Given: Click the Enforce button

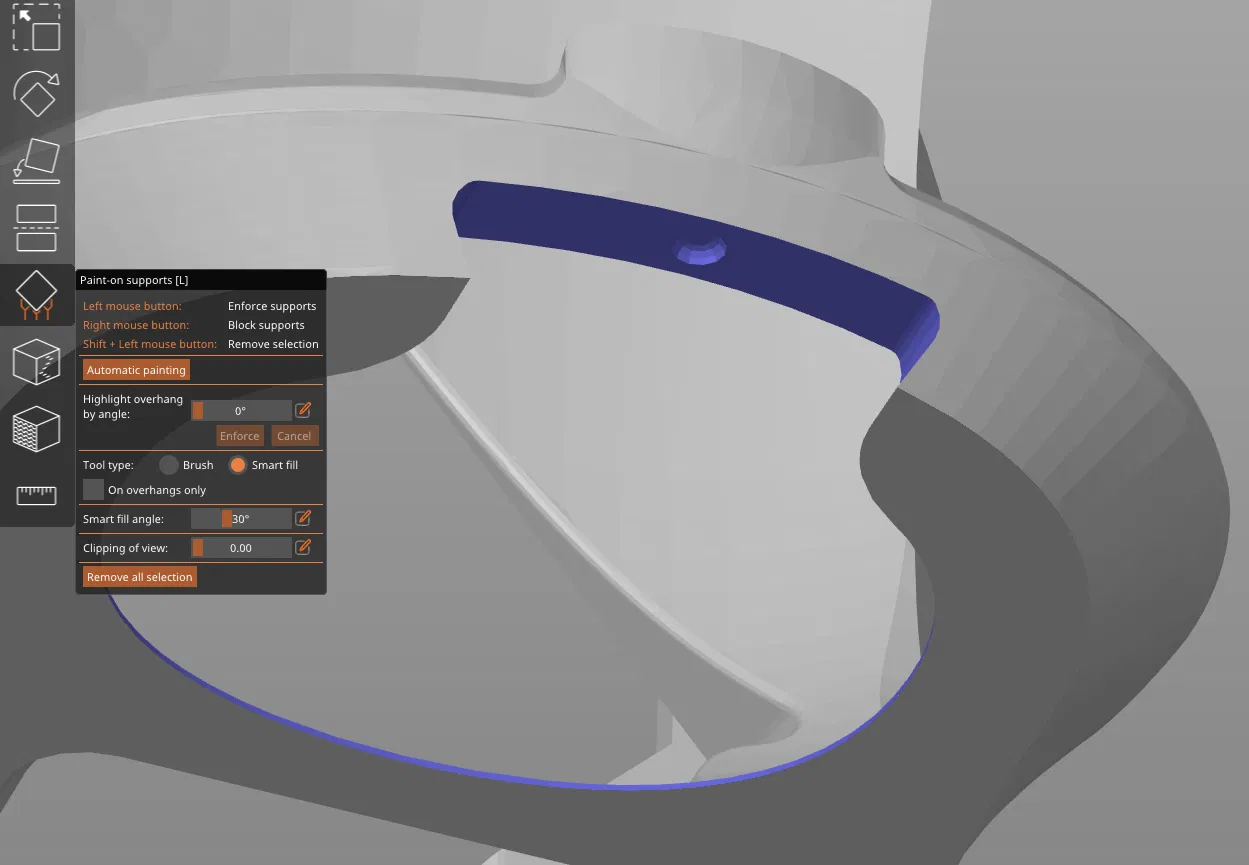Looking at the screenshot, I should point(240,436).
